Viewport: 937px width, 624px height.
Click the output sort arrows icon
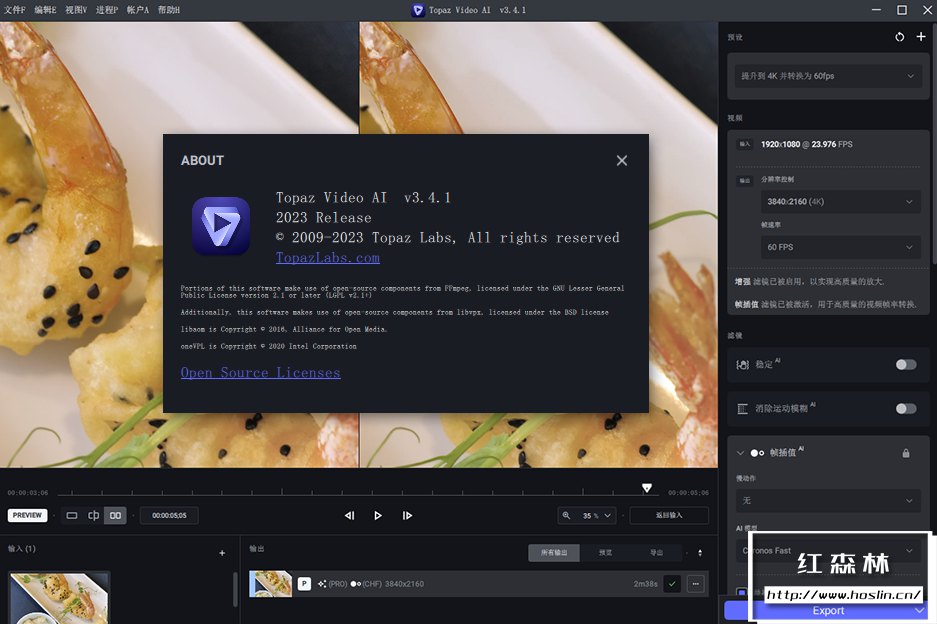click(700, 553)
